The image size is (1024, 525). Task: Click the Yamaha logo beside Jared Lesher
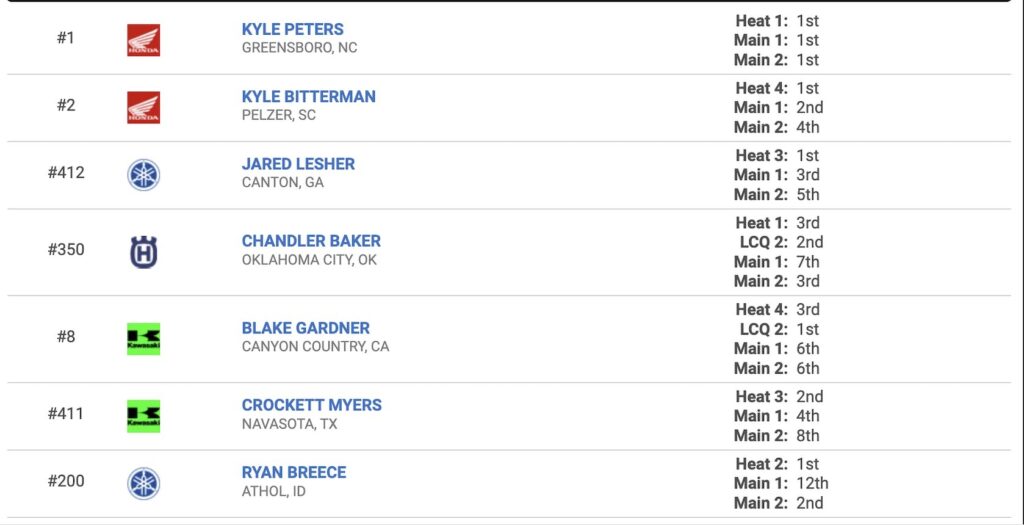click(144, 175)
